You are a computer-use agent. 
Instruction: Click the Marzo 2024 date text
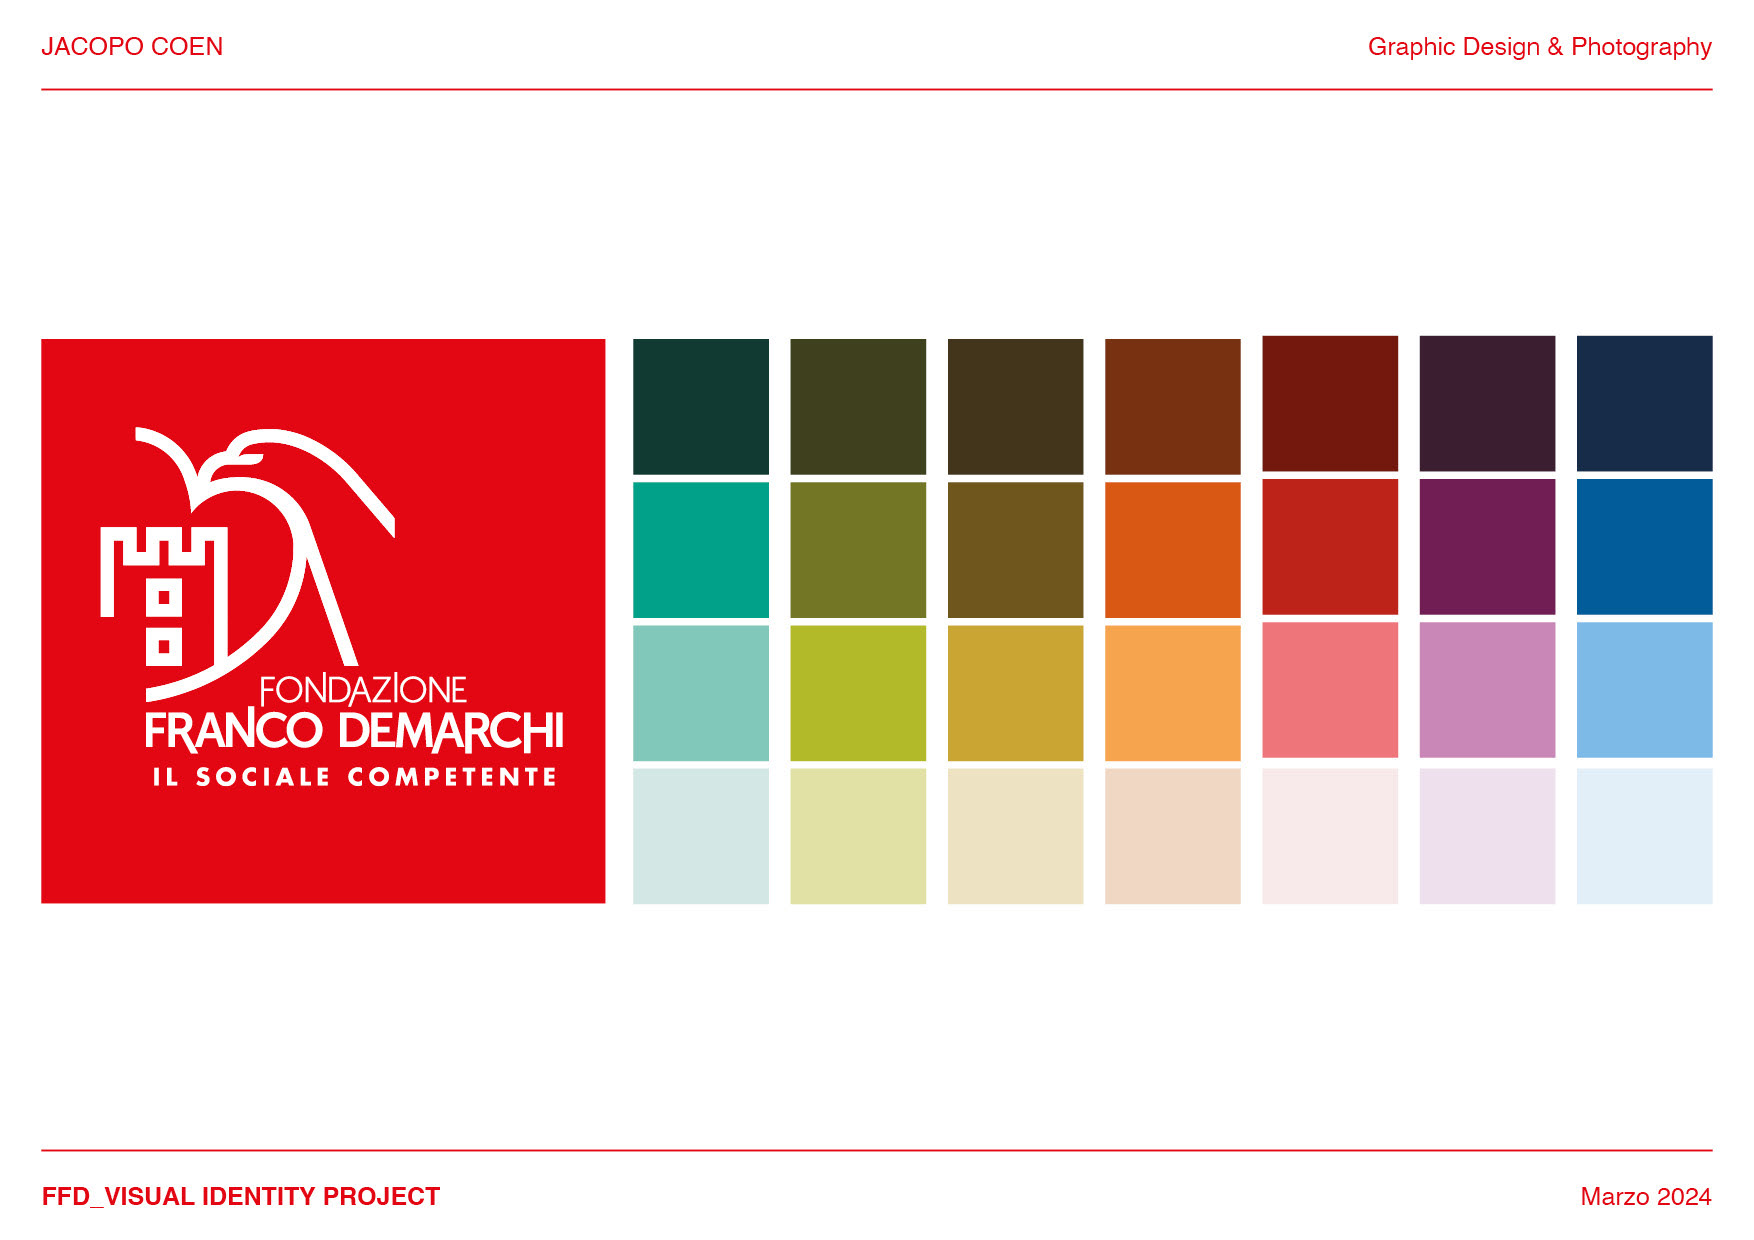coord(1646,1197)
